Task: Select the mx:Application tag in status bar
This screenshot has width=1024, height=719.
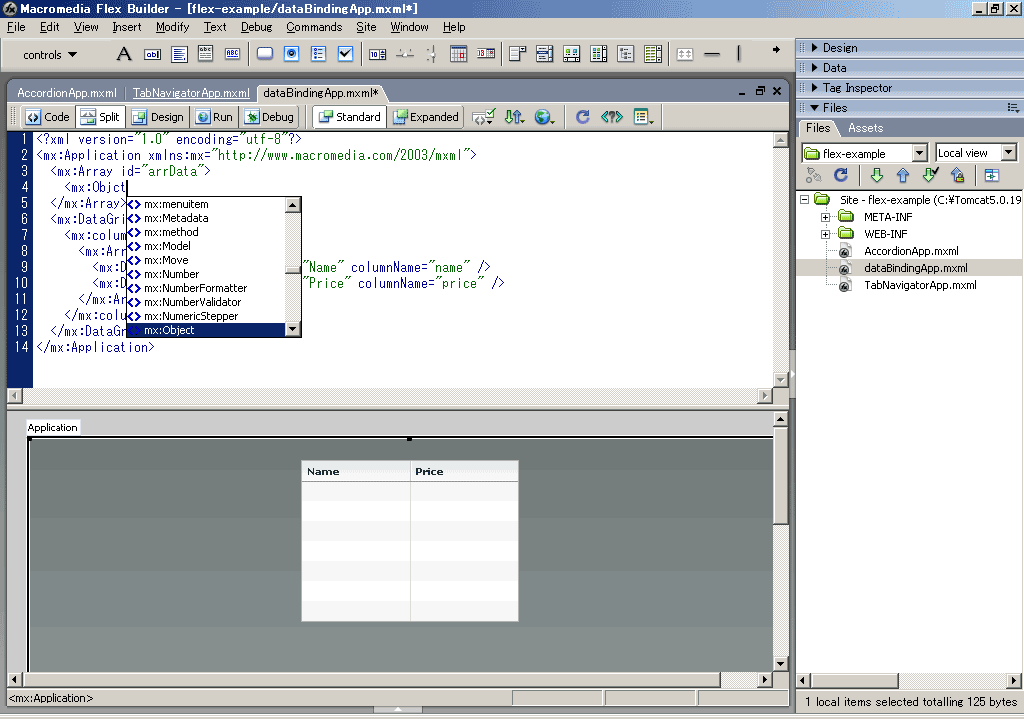Action: pyautogui.click(x=51, y=698)
